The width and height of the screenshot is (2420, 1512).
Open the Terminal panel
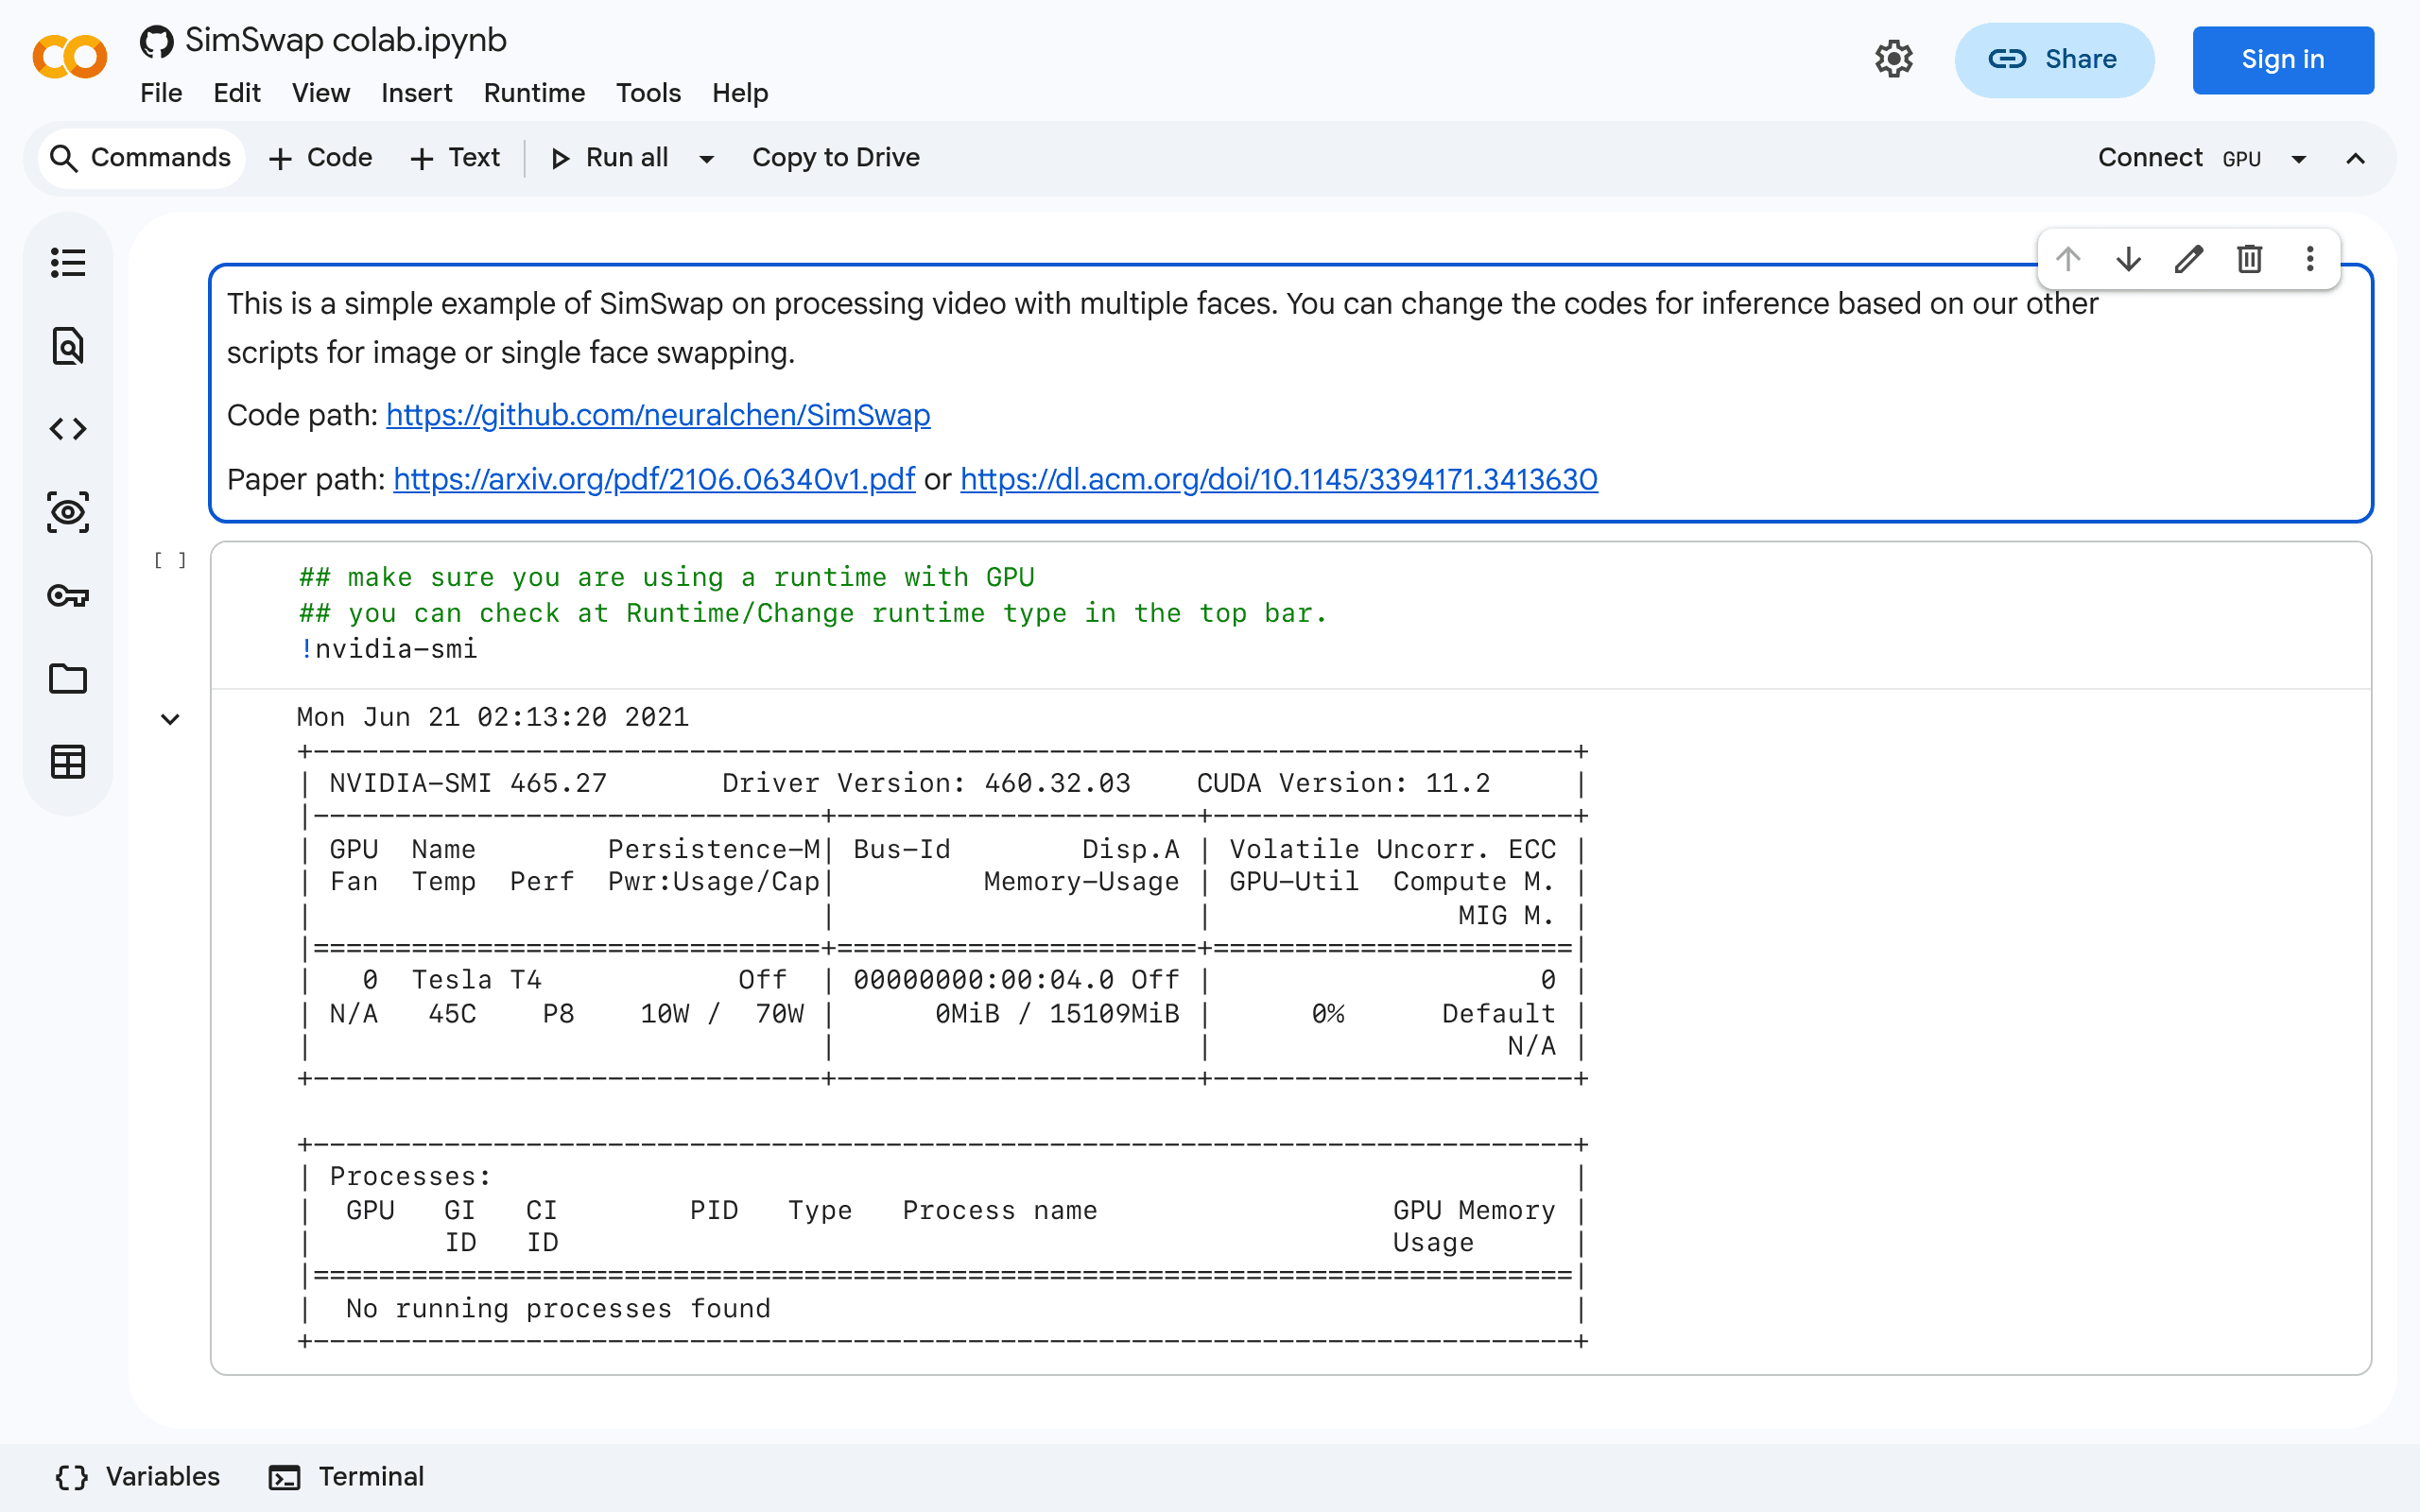[x=346, y=1476]
